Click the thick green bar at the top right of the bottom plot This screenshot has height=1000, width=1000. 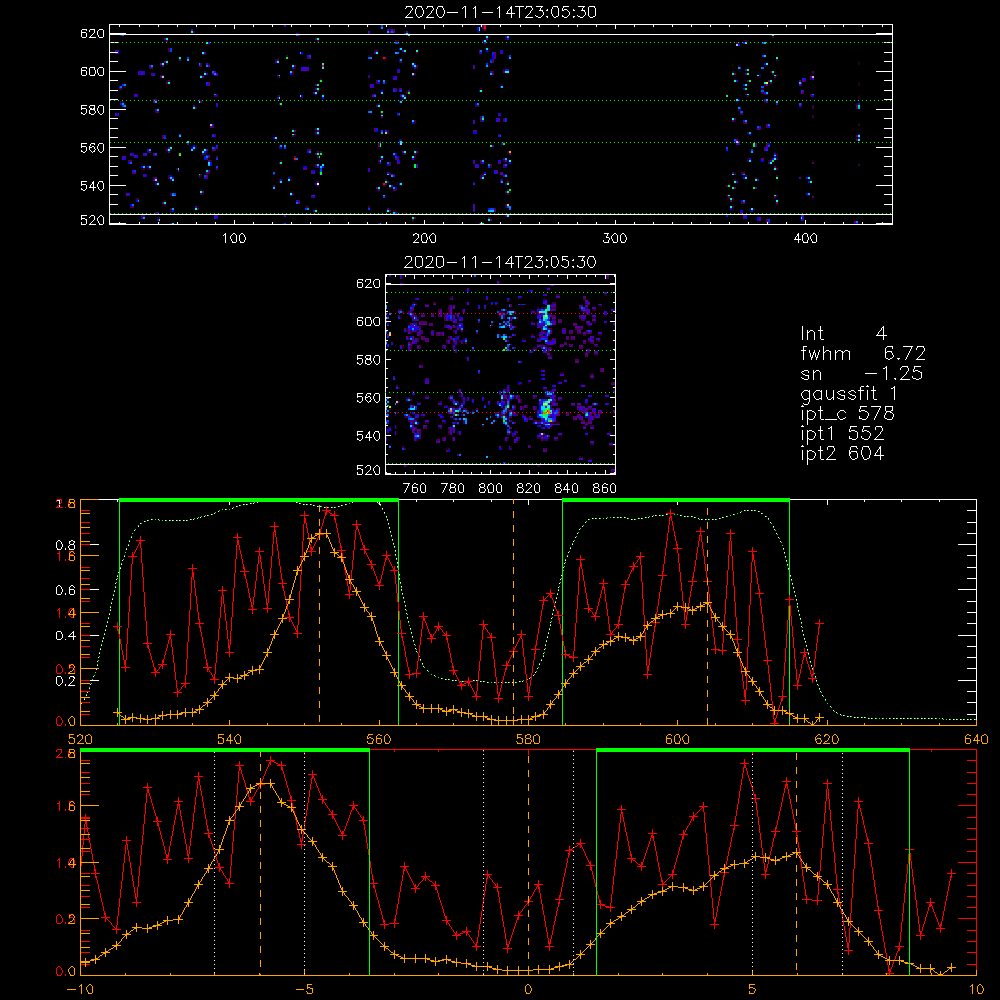click(x=753, y=751)
